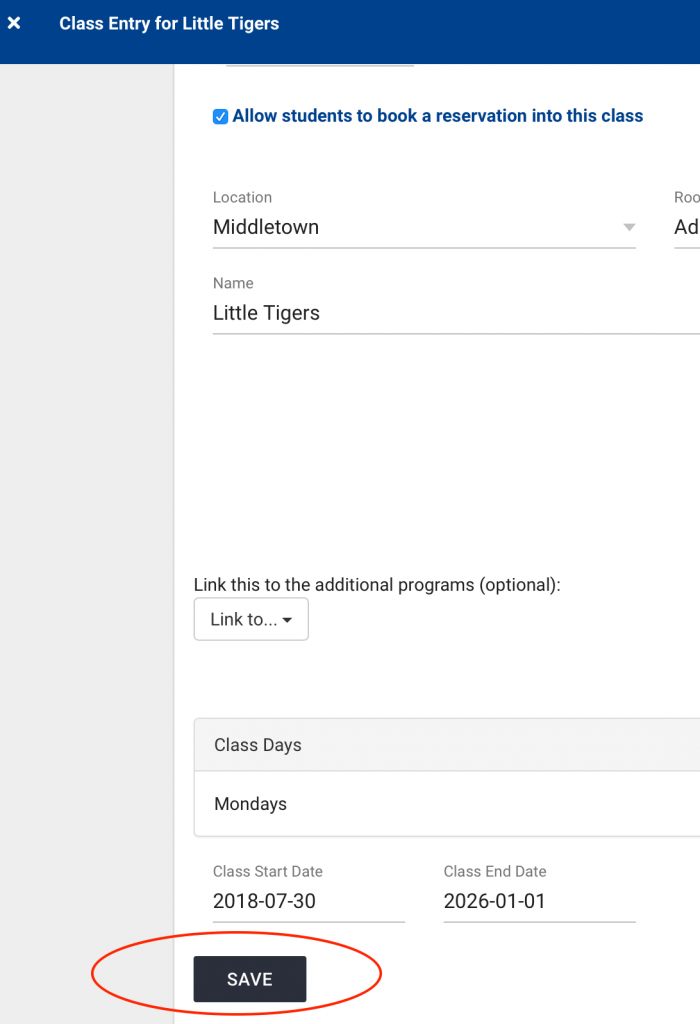Click SAVE to store the class entry
This screenshot has width=700, height=1024.
click(249, 979)
